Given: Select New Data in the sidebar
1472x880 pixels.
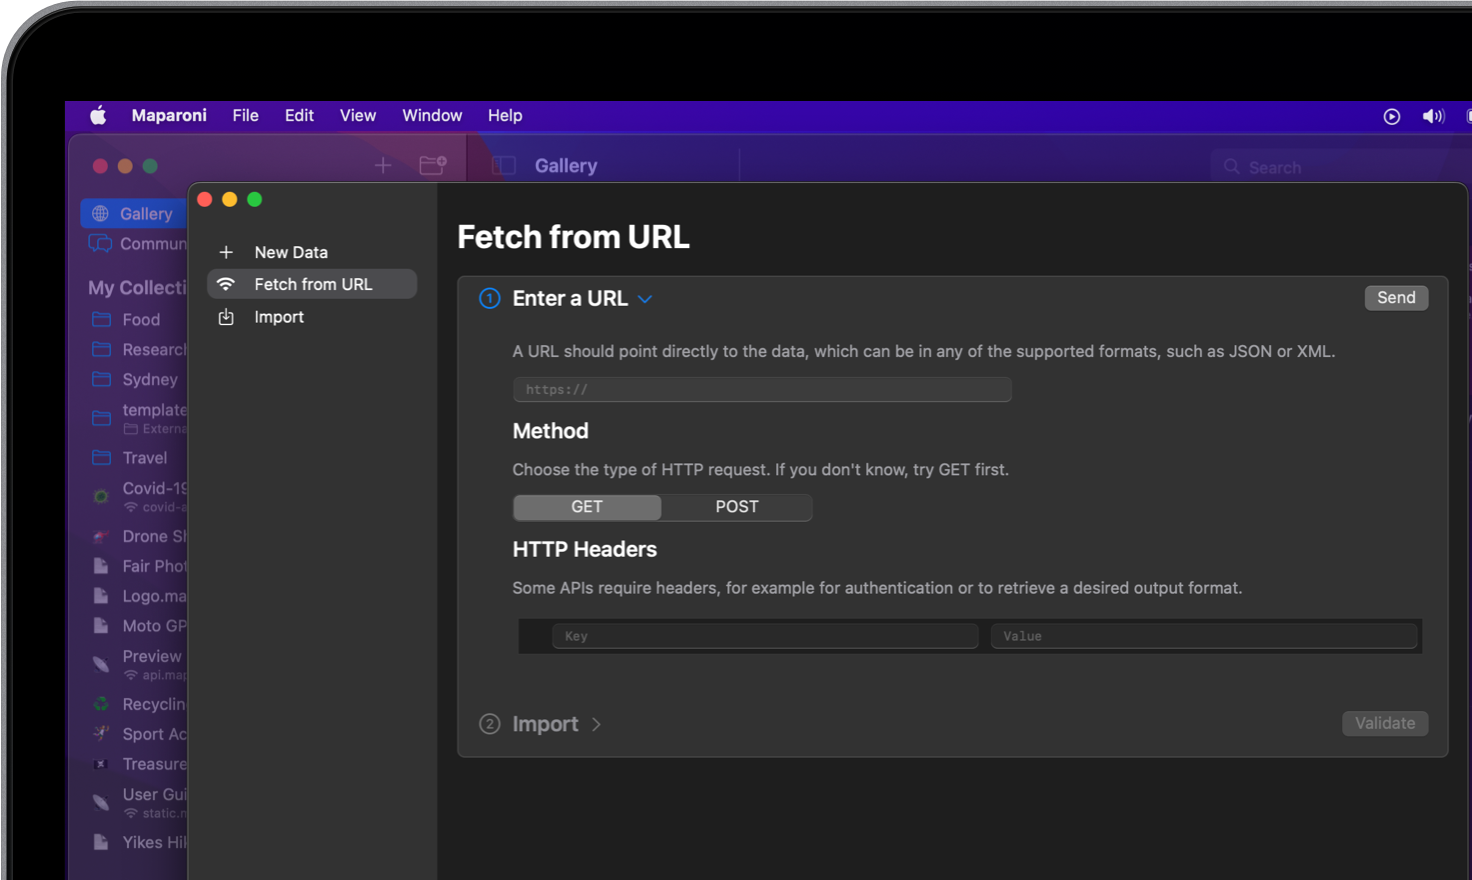Looking at the screenshot, I should point(312,252).
